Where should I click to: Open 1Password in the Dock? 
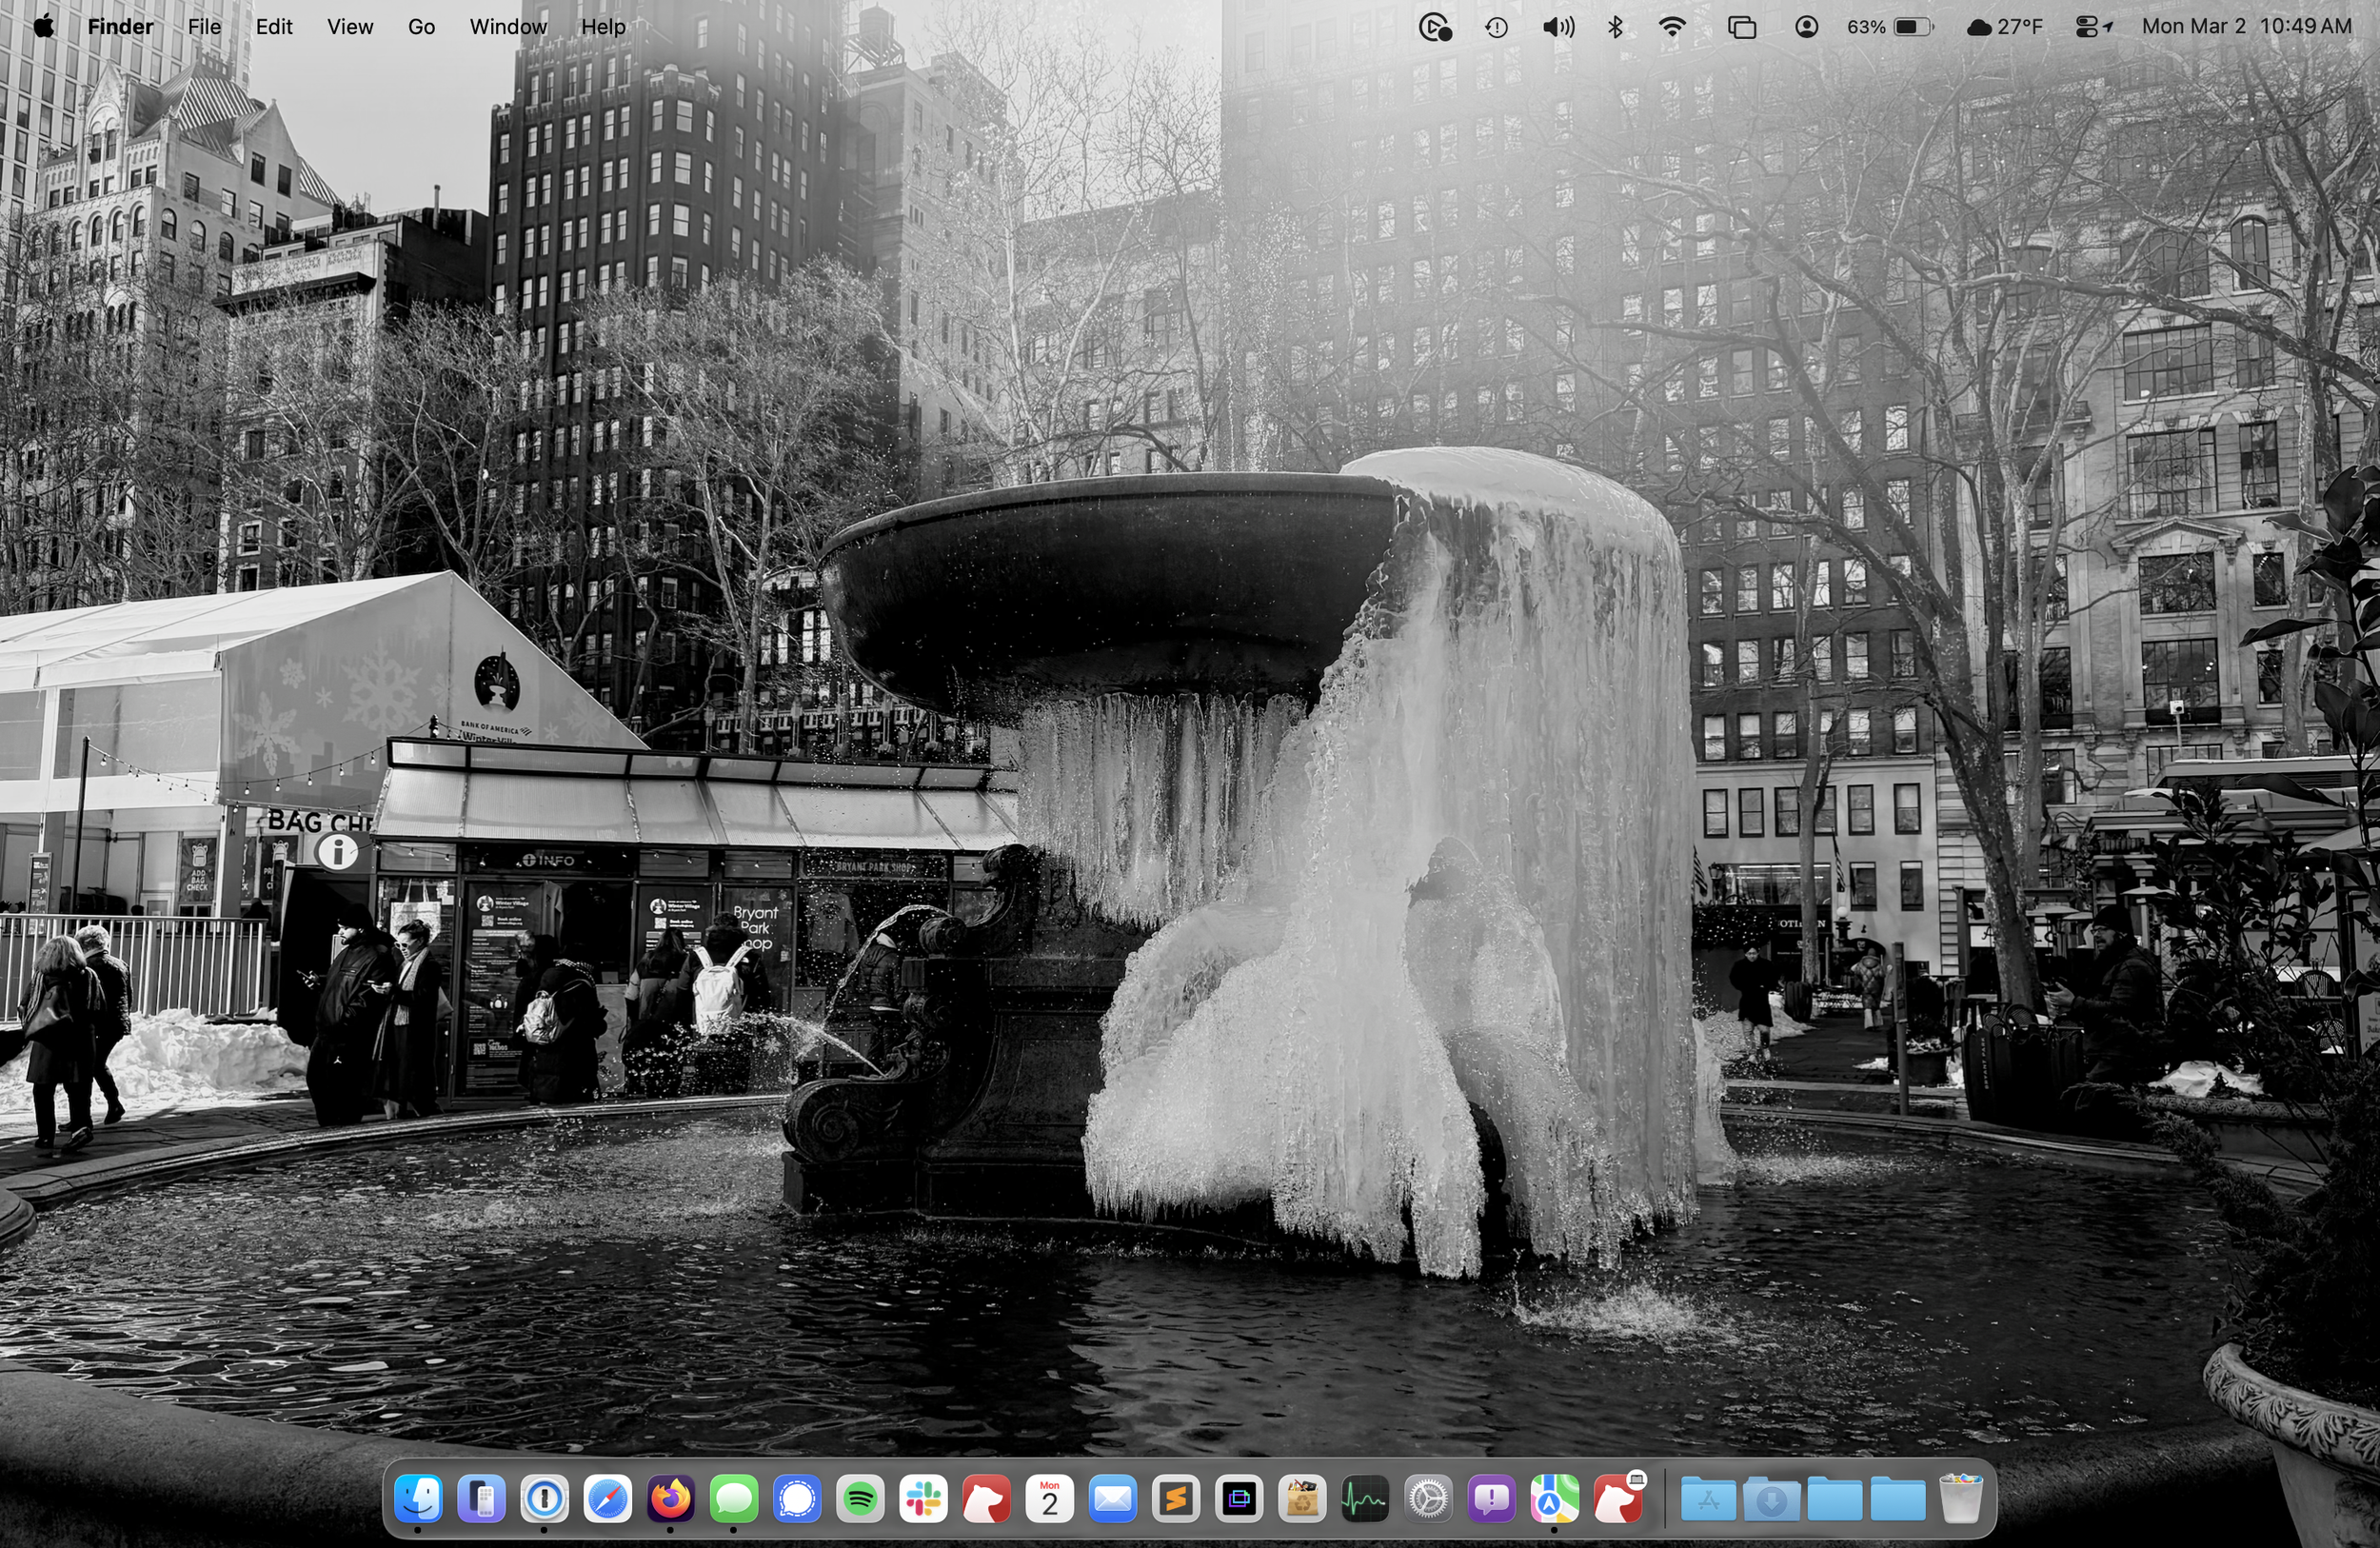pos(544,1499)
